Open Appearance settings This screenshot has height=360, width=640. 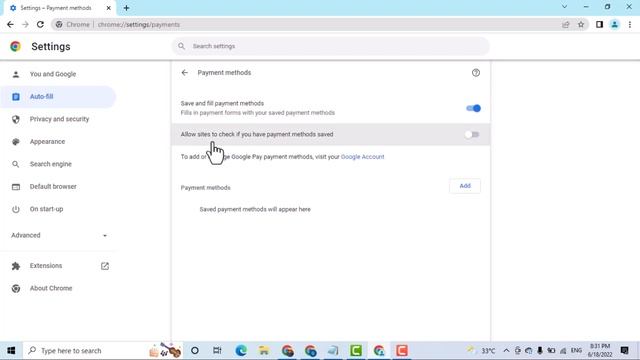coord(47,142)
